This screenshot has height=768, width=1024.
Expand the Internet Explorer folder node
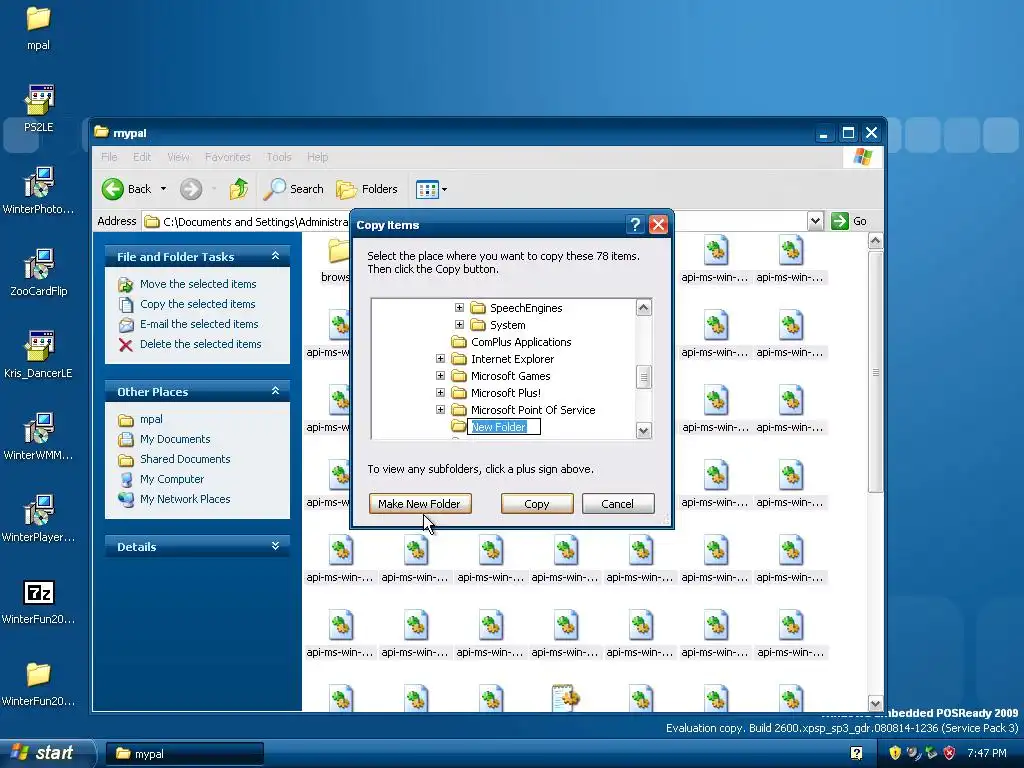[x=440, y=359]
